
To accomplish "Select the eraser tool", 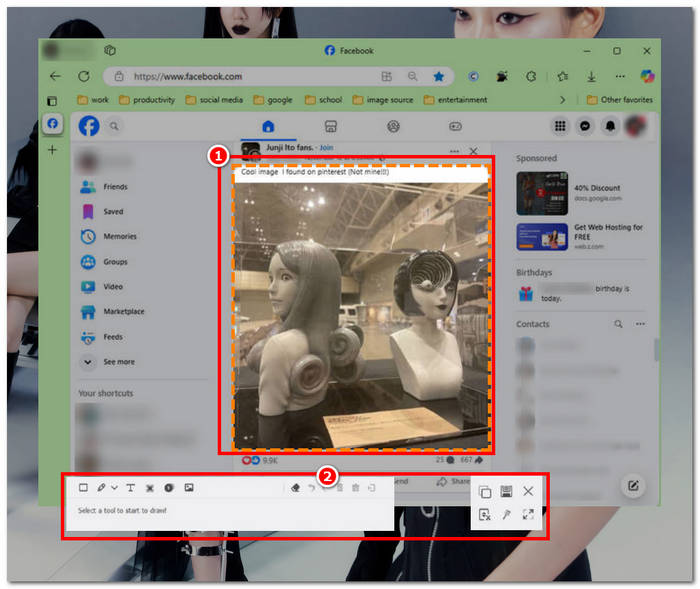I will click(295, 488).
